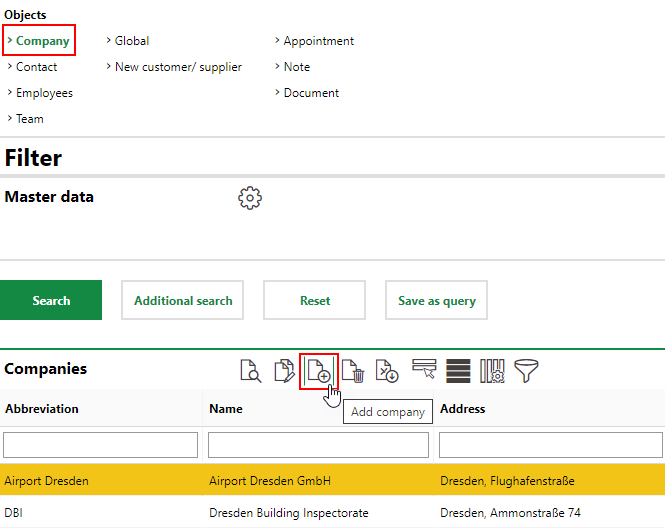Screen dimensions: 665x531
Task: Select the Dresden Building Inspectorate row
Action: click(288, 513)
